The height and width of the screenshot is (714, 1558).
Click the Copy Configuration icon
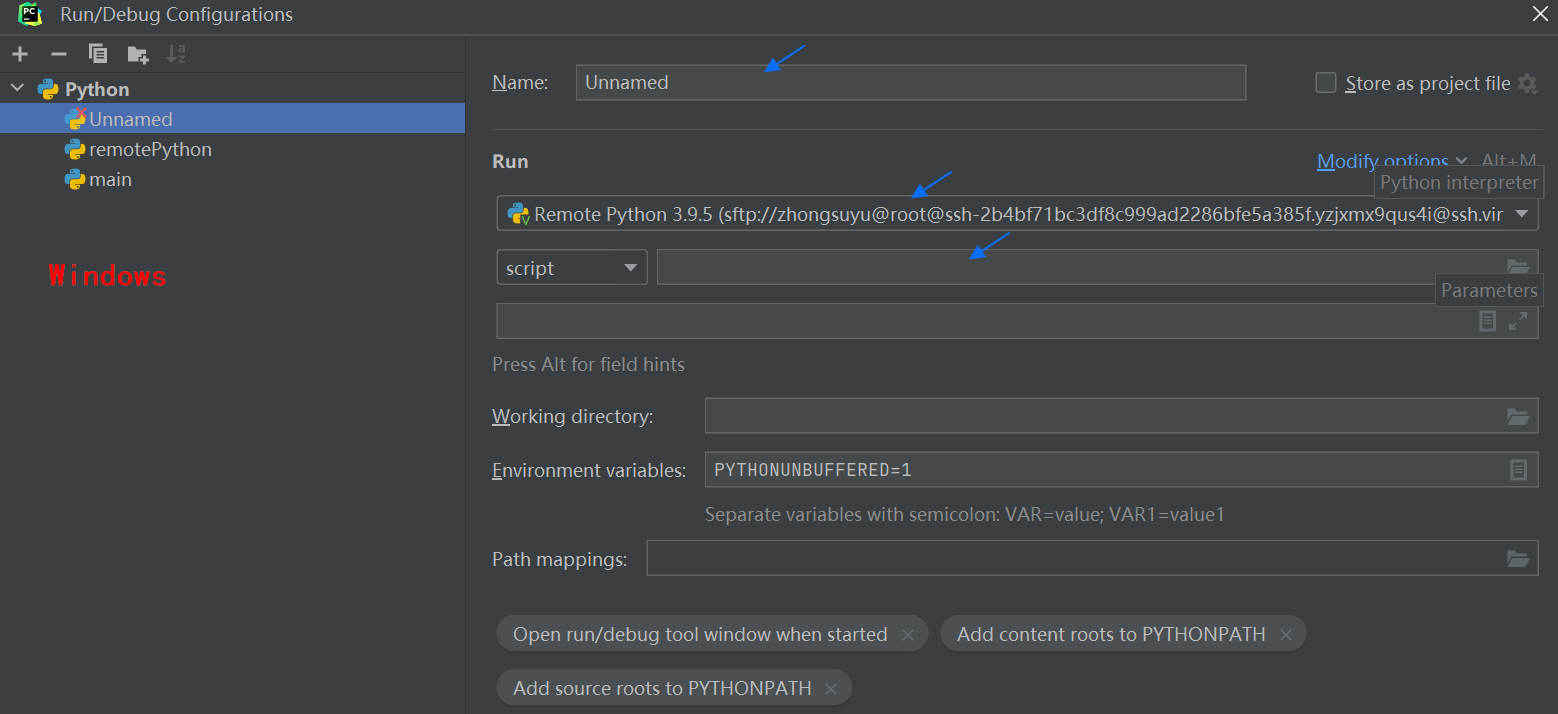[98, 54]
